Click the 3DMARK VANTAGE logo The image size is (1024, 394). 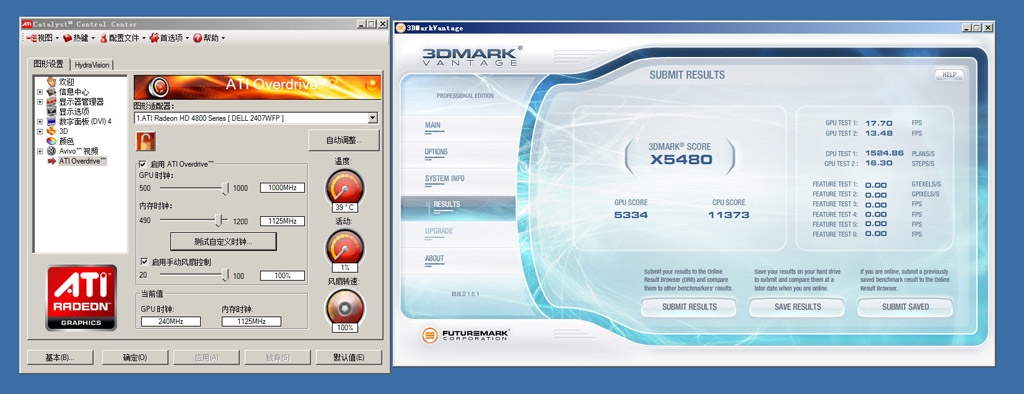pos(472,56)
